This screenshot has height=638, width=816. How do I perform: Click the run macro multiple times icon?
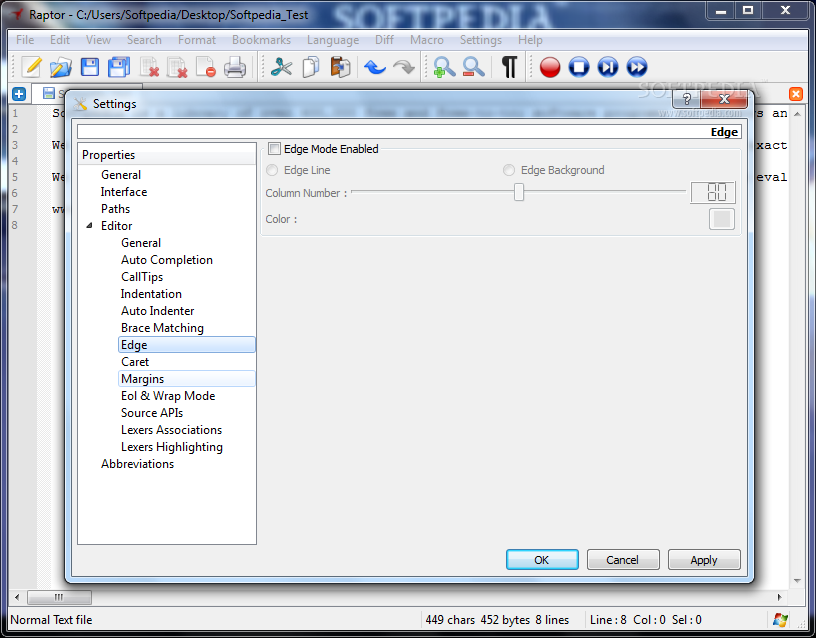[637, 68]
